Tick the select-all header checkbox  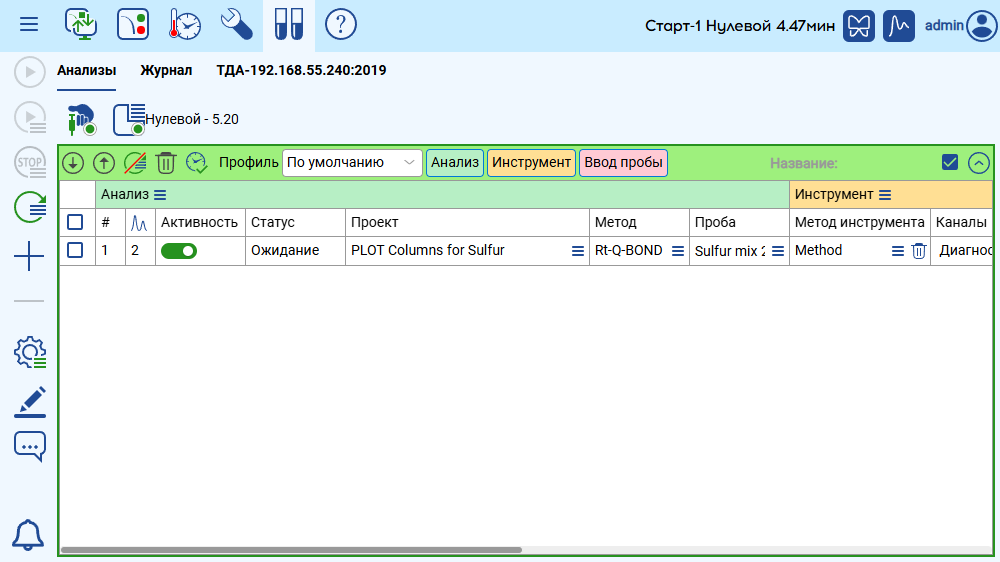(x=75, y=222)
